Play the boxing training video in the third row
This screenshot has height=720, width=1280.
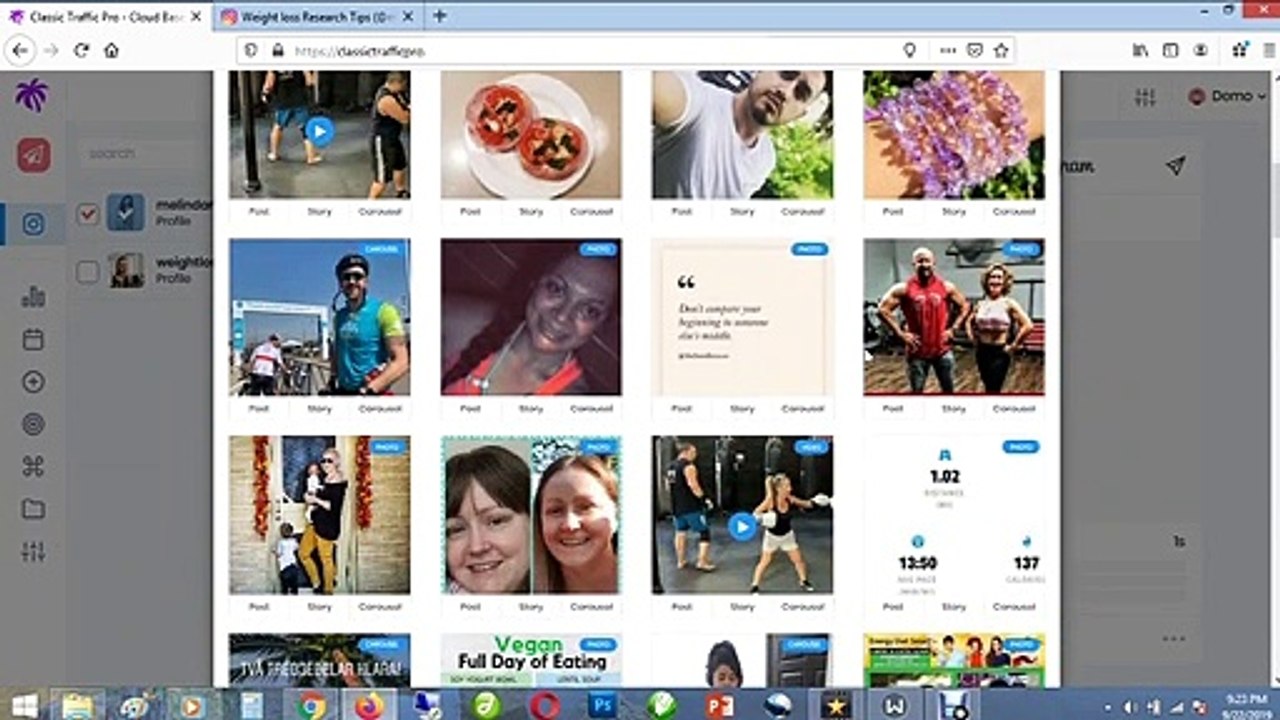[x=742, y=526]
